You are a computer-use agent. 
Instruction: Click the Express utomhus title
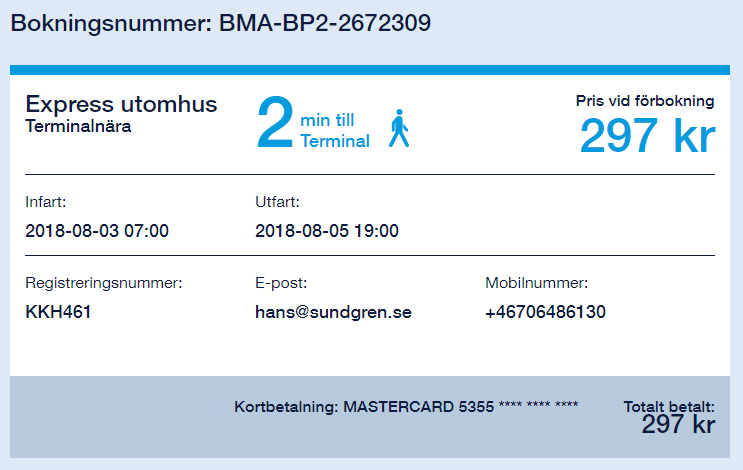[x=121, y=104]
